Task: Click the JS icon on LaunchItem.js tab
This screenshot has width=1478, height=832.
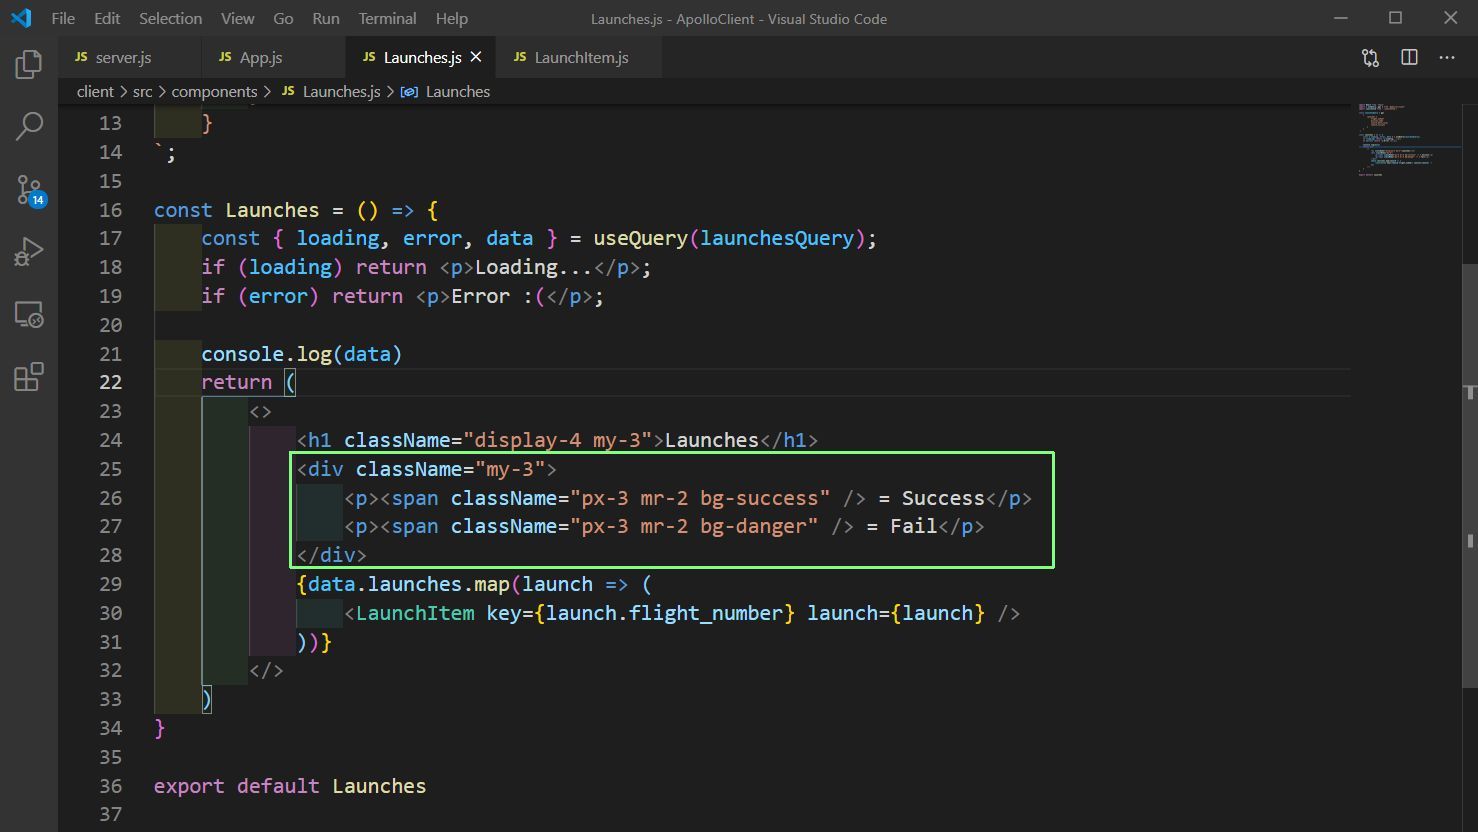Action: (520, 57)
